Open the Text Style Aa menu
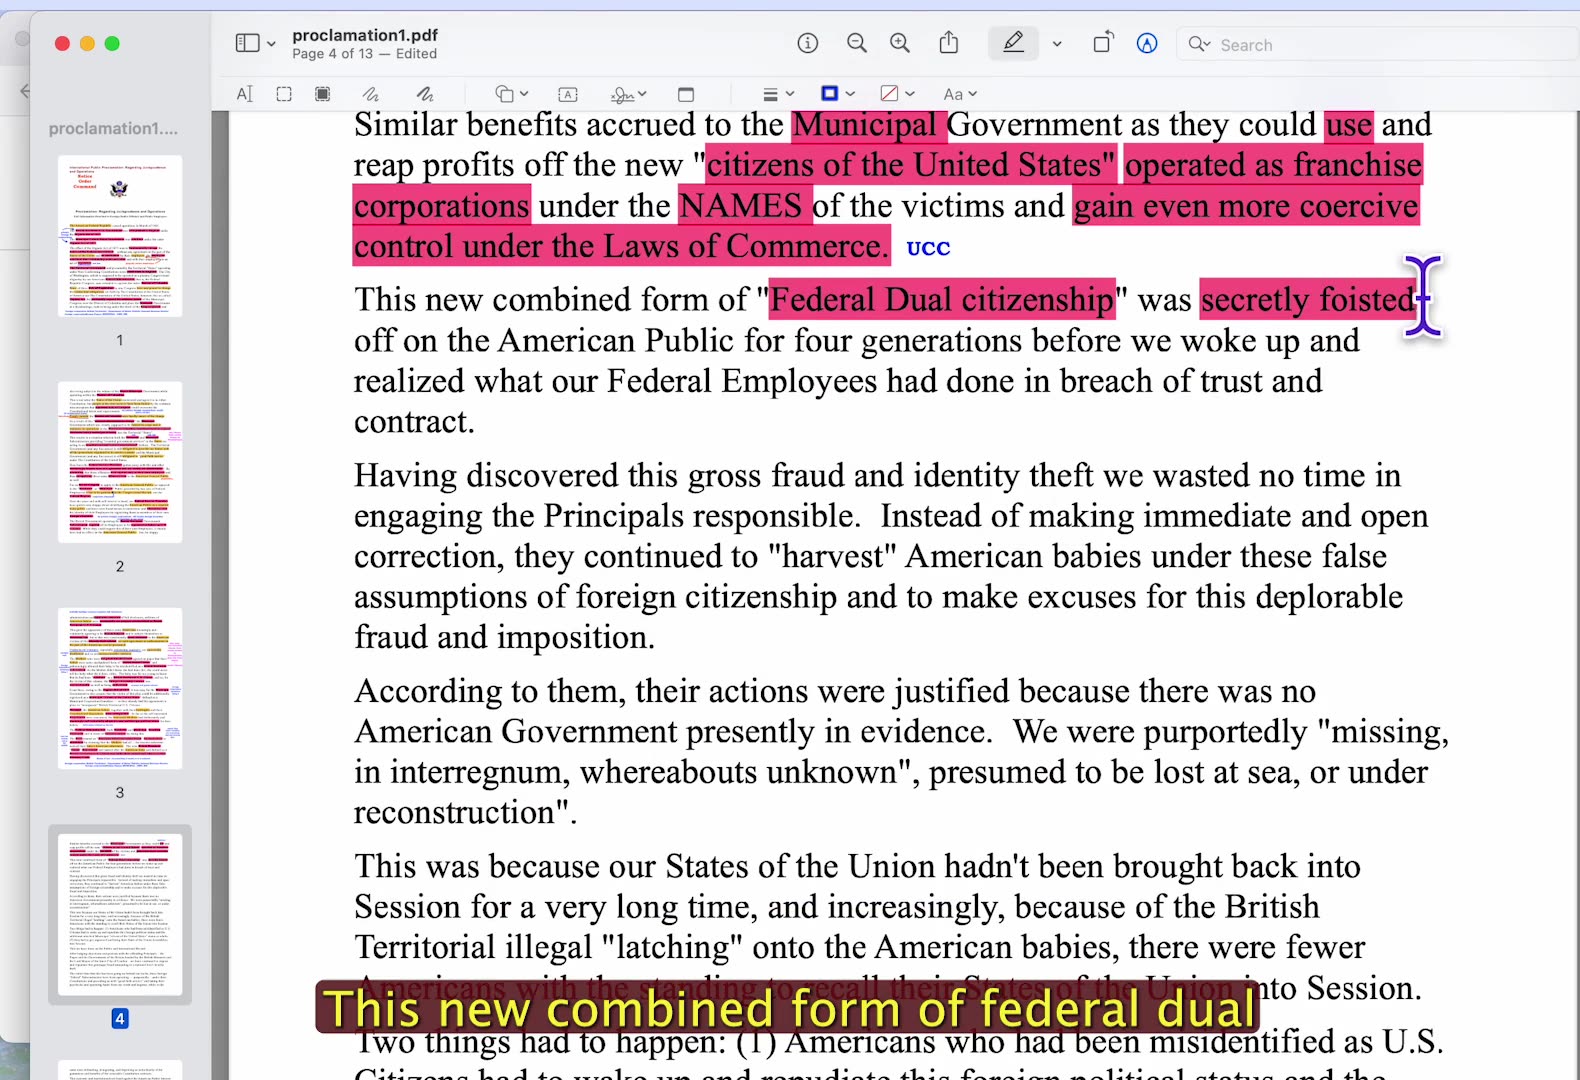1580x1080 pixels. [960, 94]
